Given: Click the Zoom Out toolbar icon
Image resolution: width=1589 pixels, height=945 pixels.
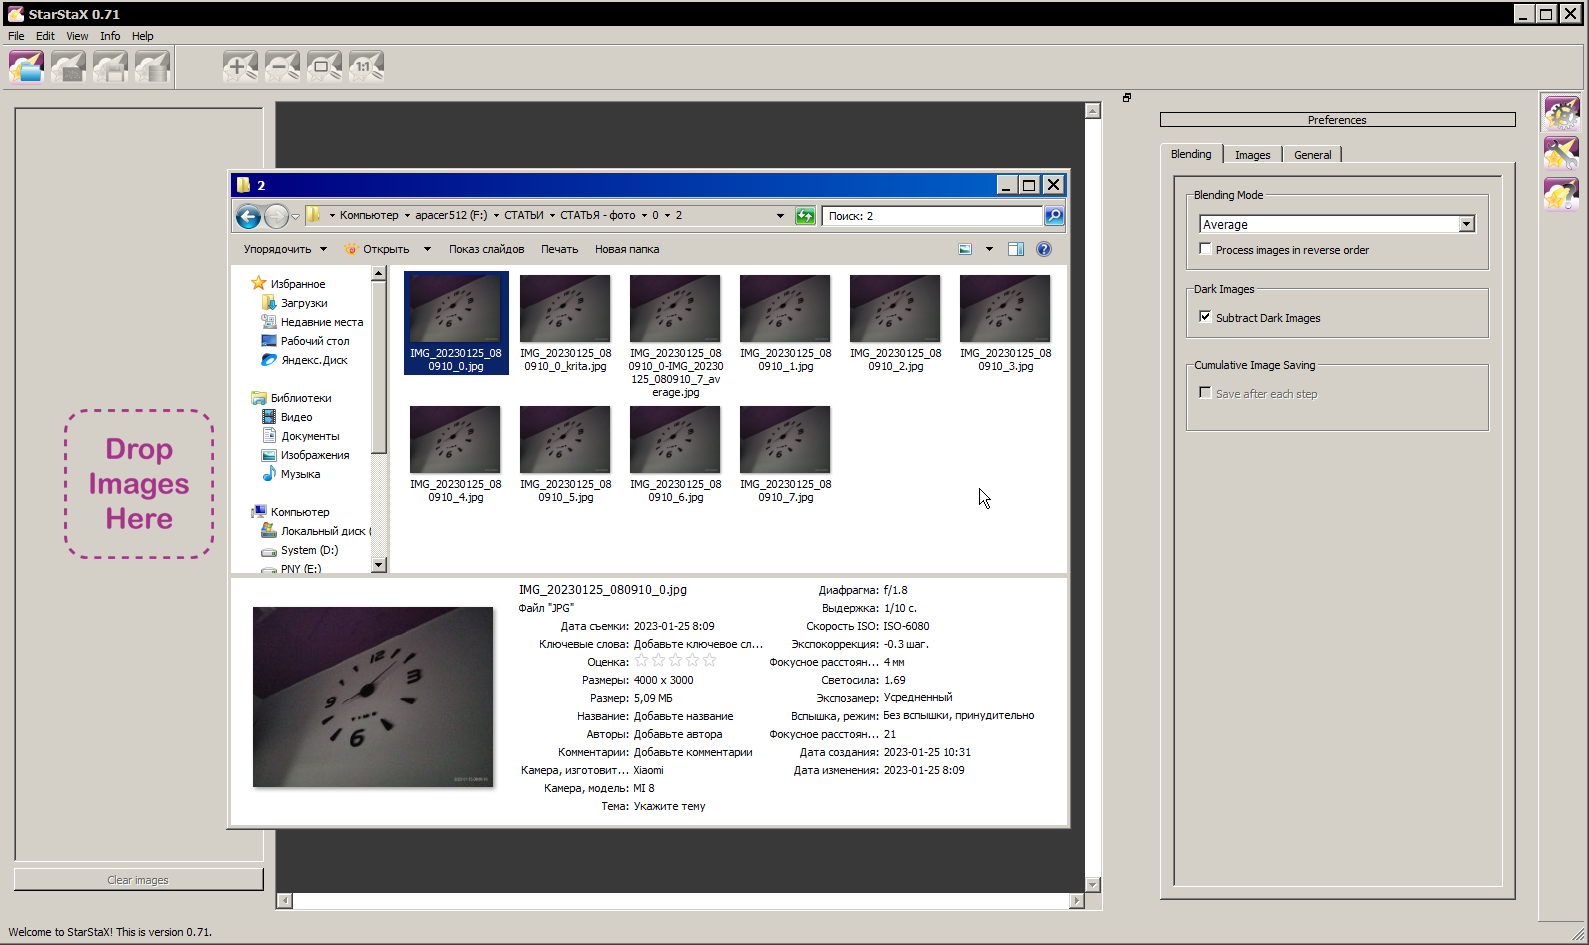Looking at the screenshot, I should pos(282,67).
